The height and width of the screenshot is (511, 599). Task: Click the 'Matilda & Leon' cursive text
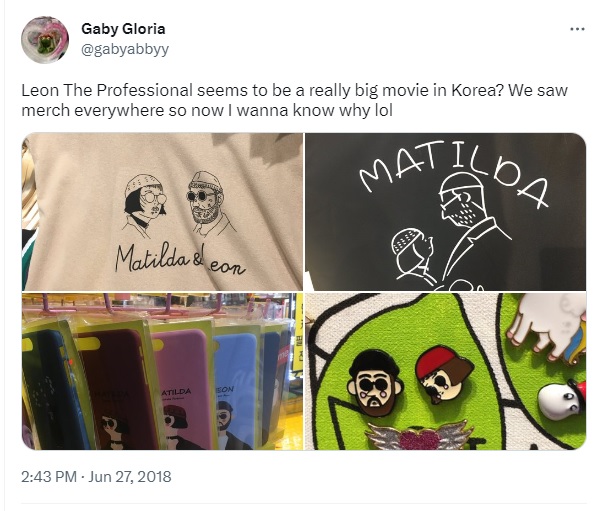coord(180,260)
